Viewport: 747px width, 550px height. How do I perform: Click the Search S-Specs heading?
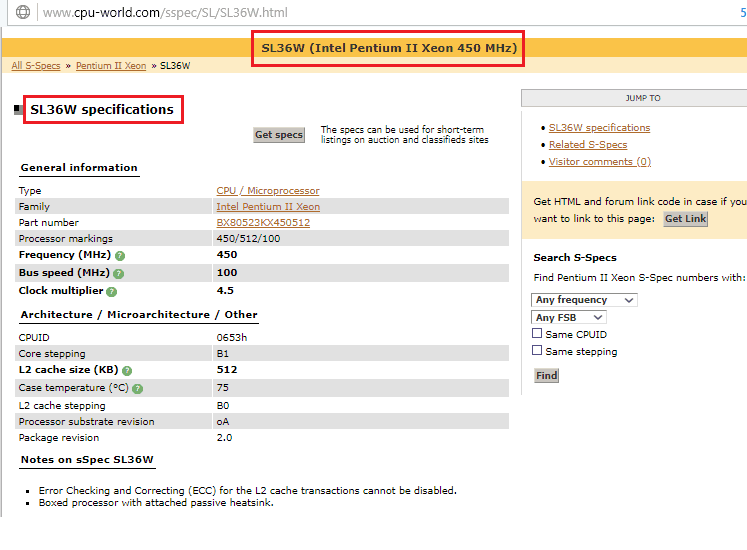click(x=575, y=258)
